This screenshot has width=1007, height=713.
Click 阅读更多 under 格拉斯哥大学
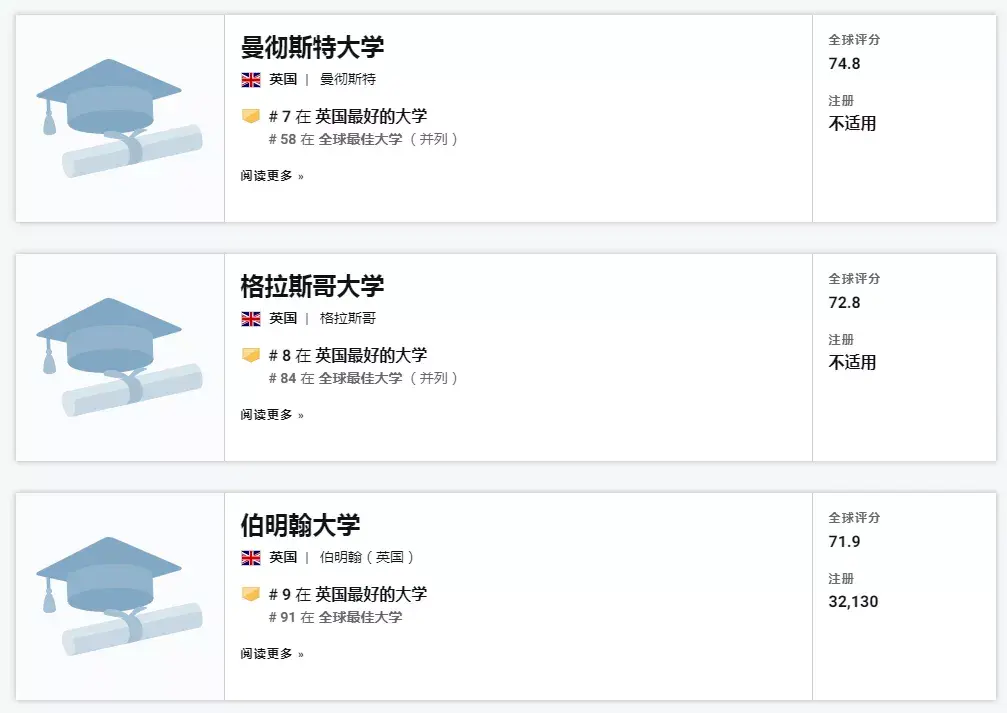click(x=272, y=415)
